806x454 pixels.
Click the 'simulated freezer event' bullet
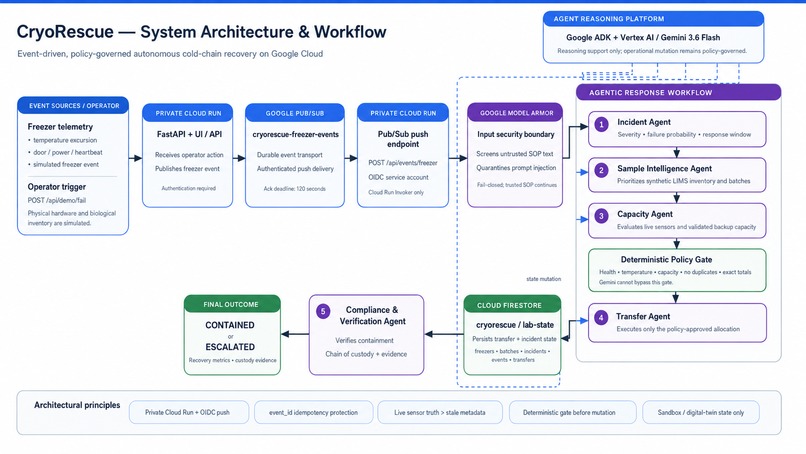click(x=66, y=165)
